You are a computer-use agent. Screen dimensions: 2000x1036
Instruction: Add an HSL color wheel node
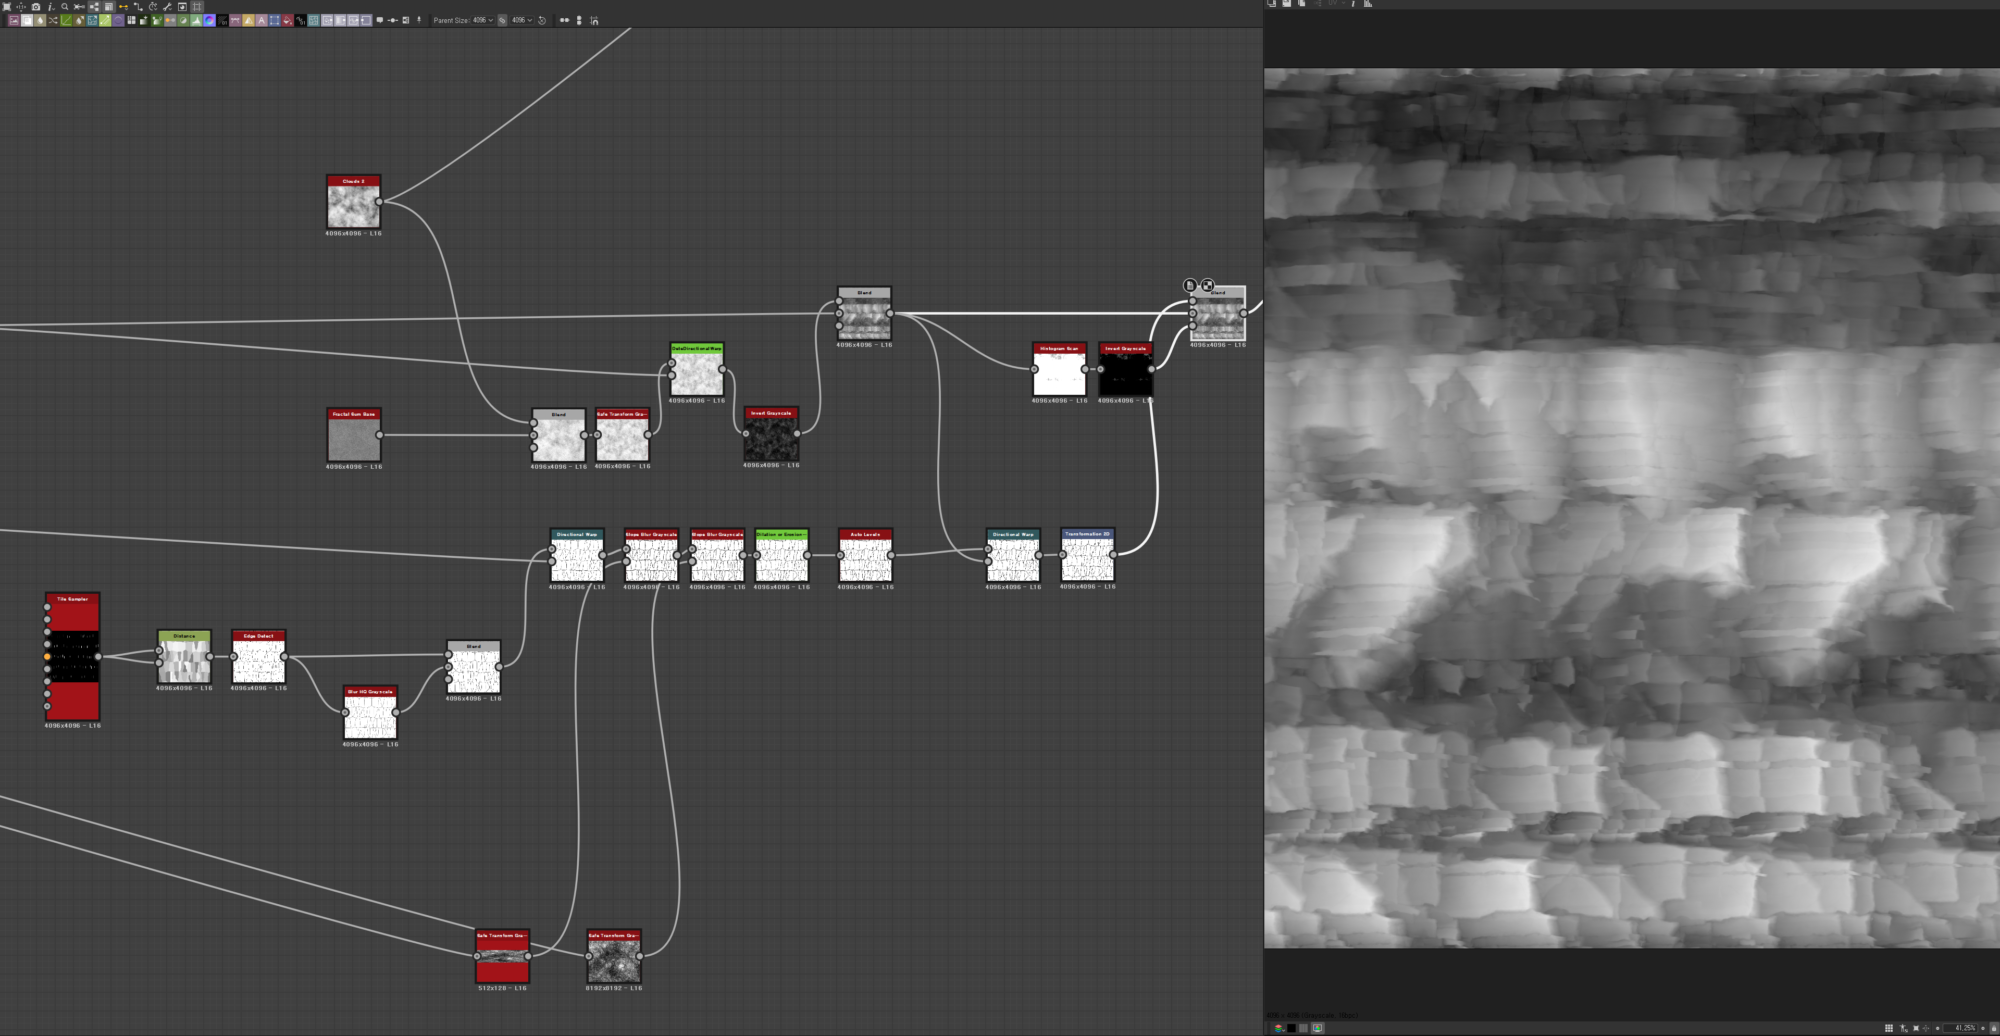(209, 20)
